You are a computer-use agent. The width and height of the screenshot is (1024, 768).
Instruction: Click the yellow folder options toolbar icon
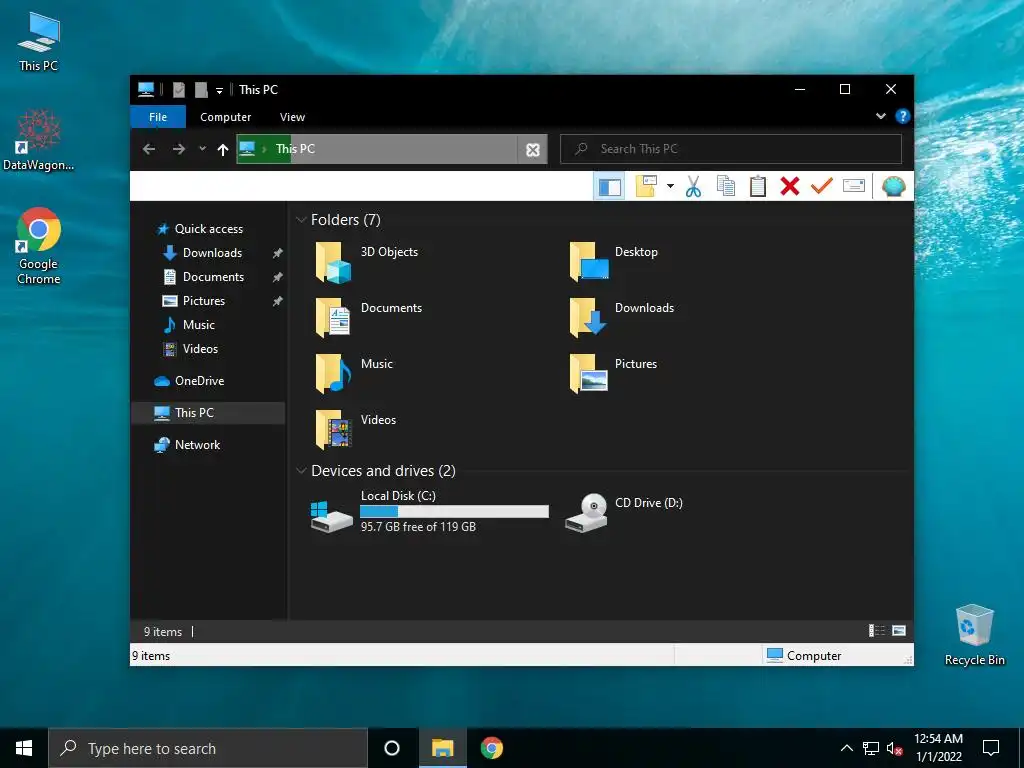click(x=646, y=186)
